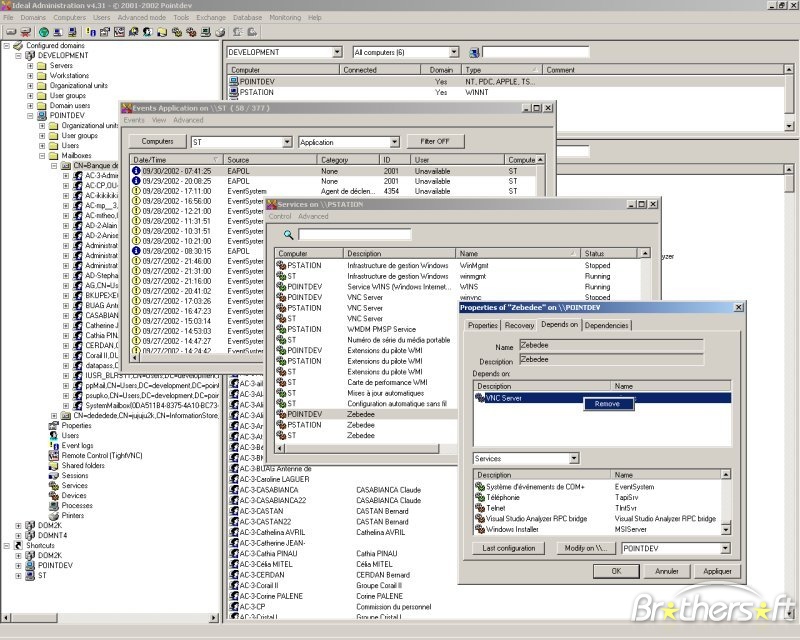Open the Exchange menu
The width and height of the screenshot is (800, 640).
[210, 18]
